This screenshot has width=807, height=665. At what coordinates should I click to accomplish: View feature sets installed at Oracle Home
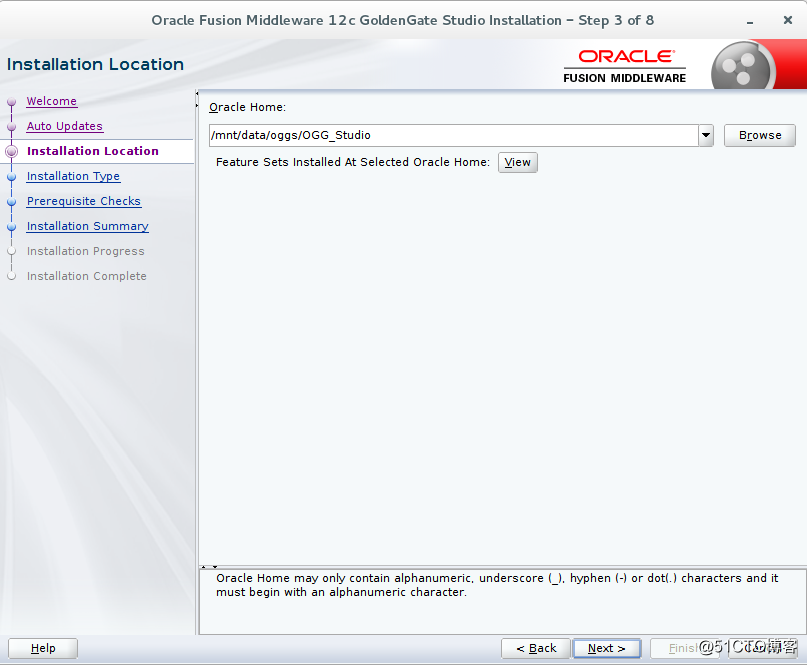coord(517,162)
